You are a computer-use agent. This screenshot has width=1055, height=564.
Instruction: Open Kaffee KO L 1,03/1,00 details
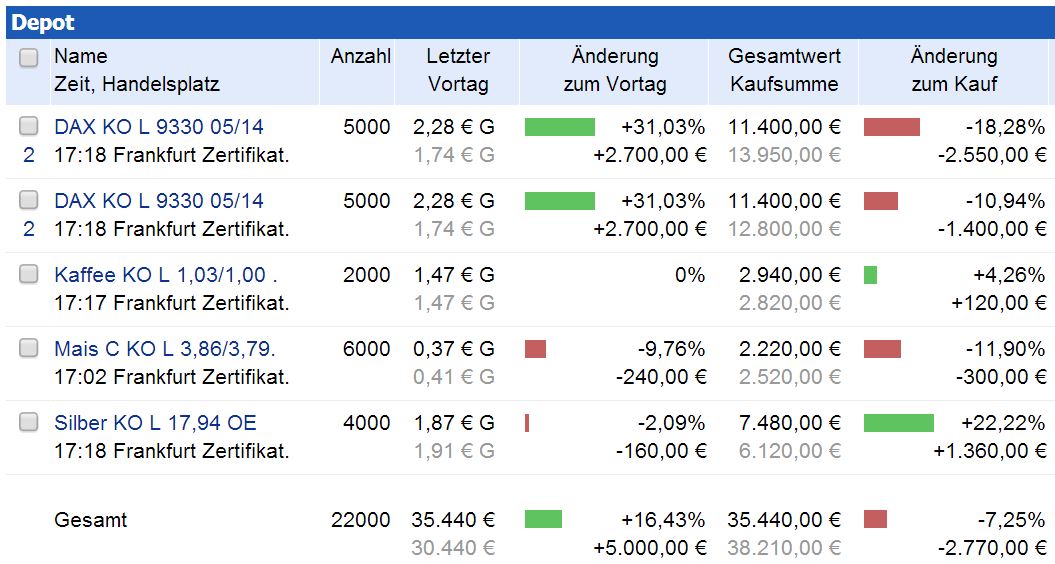(x=160, y=275)
